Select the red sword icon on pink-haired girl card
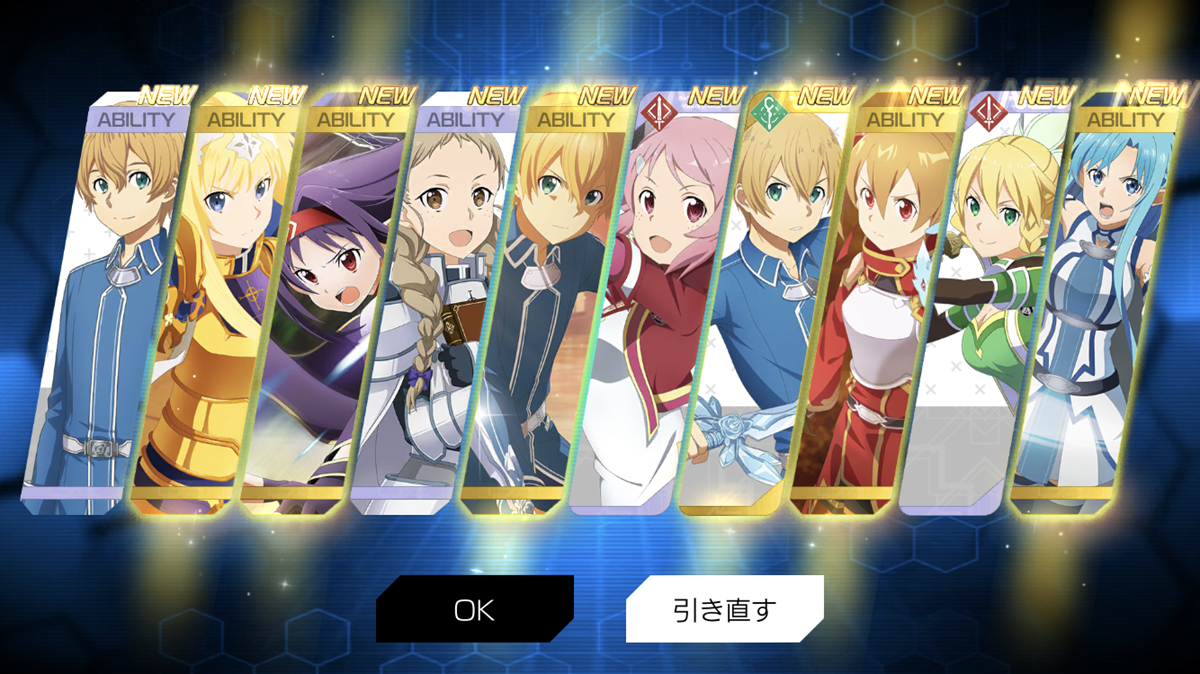Viewport: 1200px width, 674px height. pyautogui.click(x=660, y=115)
